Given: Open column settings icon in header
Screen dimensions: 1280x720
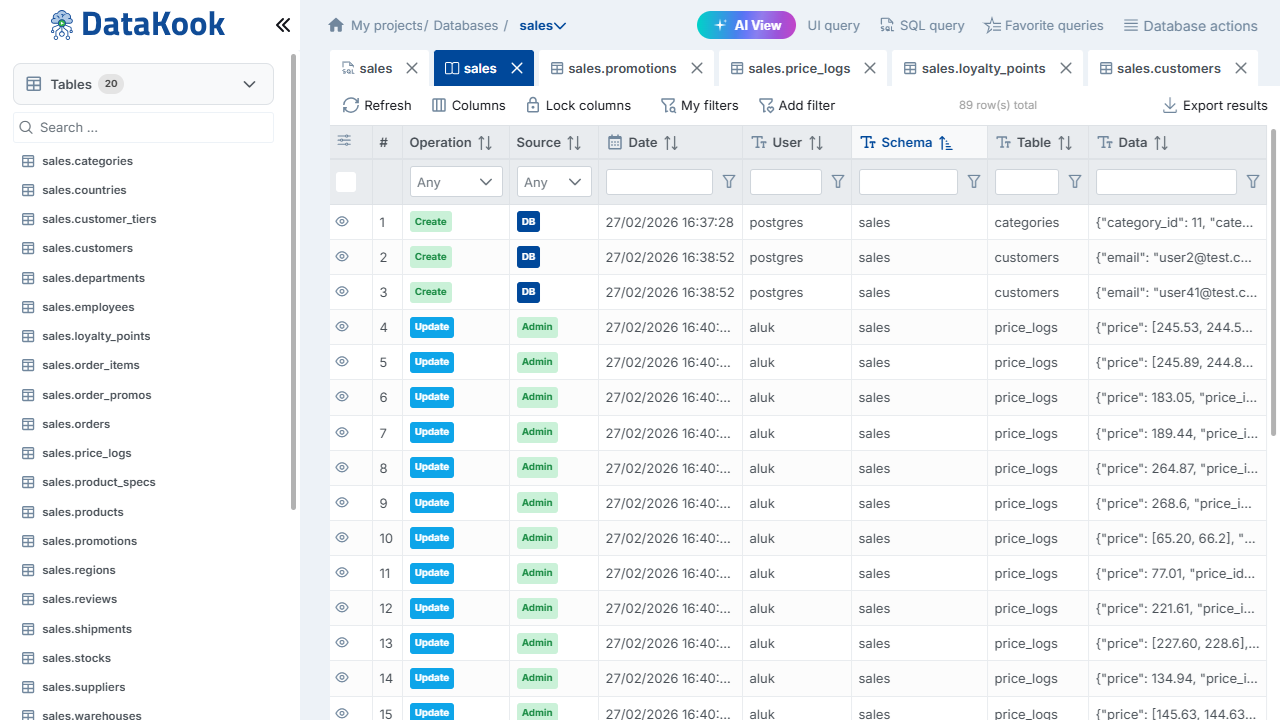Looking at the screenshot, I should 344,141.
